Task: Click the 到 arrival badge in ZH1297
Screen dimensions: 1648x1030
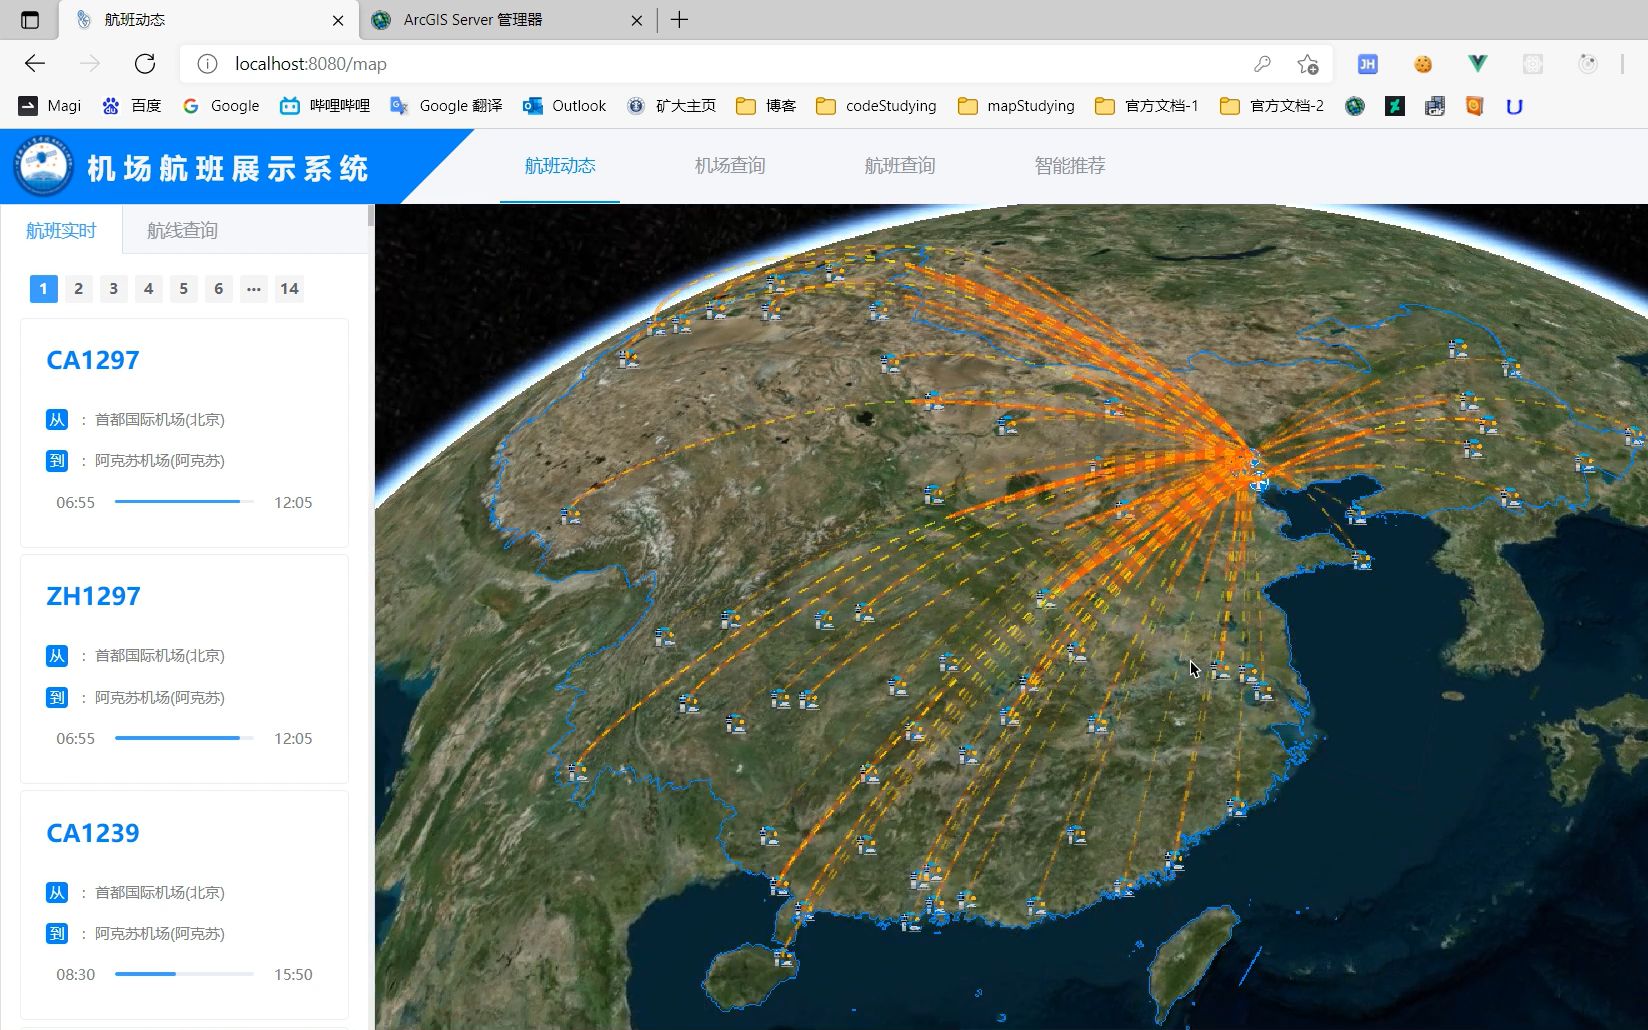Action: [57, 698]
